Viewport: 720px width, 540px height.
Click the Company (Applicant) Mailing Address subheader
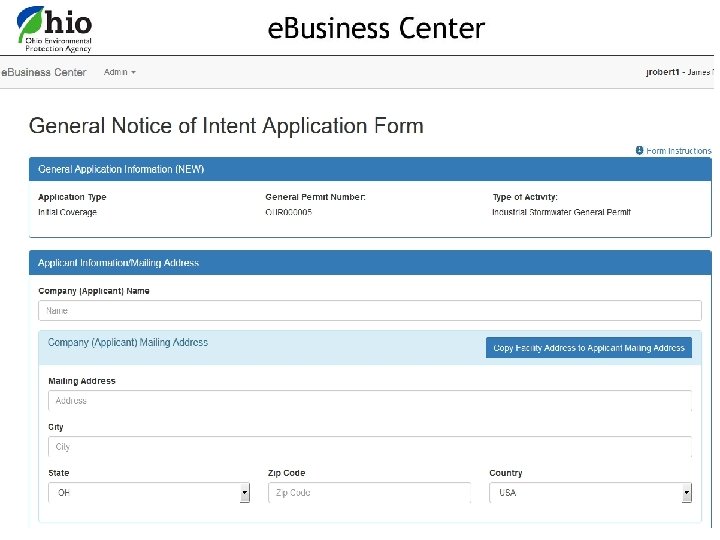(128, 343)
